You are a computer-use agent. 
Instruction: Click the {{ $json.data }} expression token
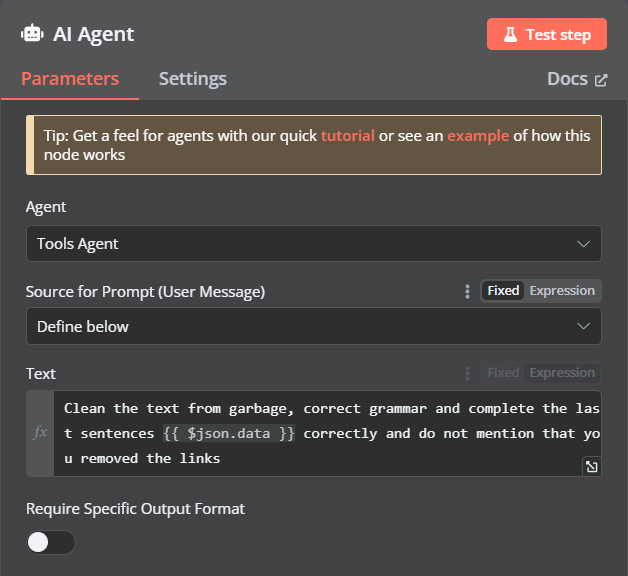[229, 433]
